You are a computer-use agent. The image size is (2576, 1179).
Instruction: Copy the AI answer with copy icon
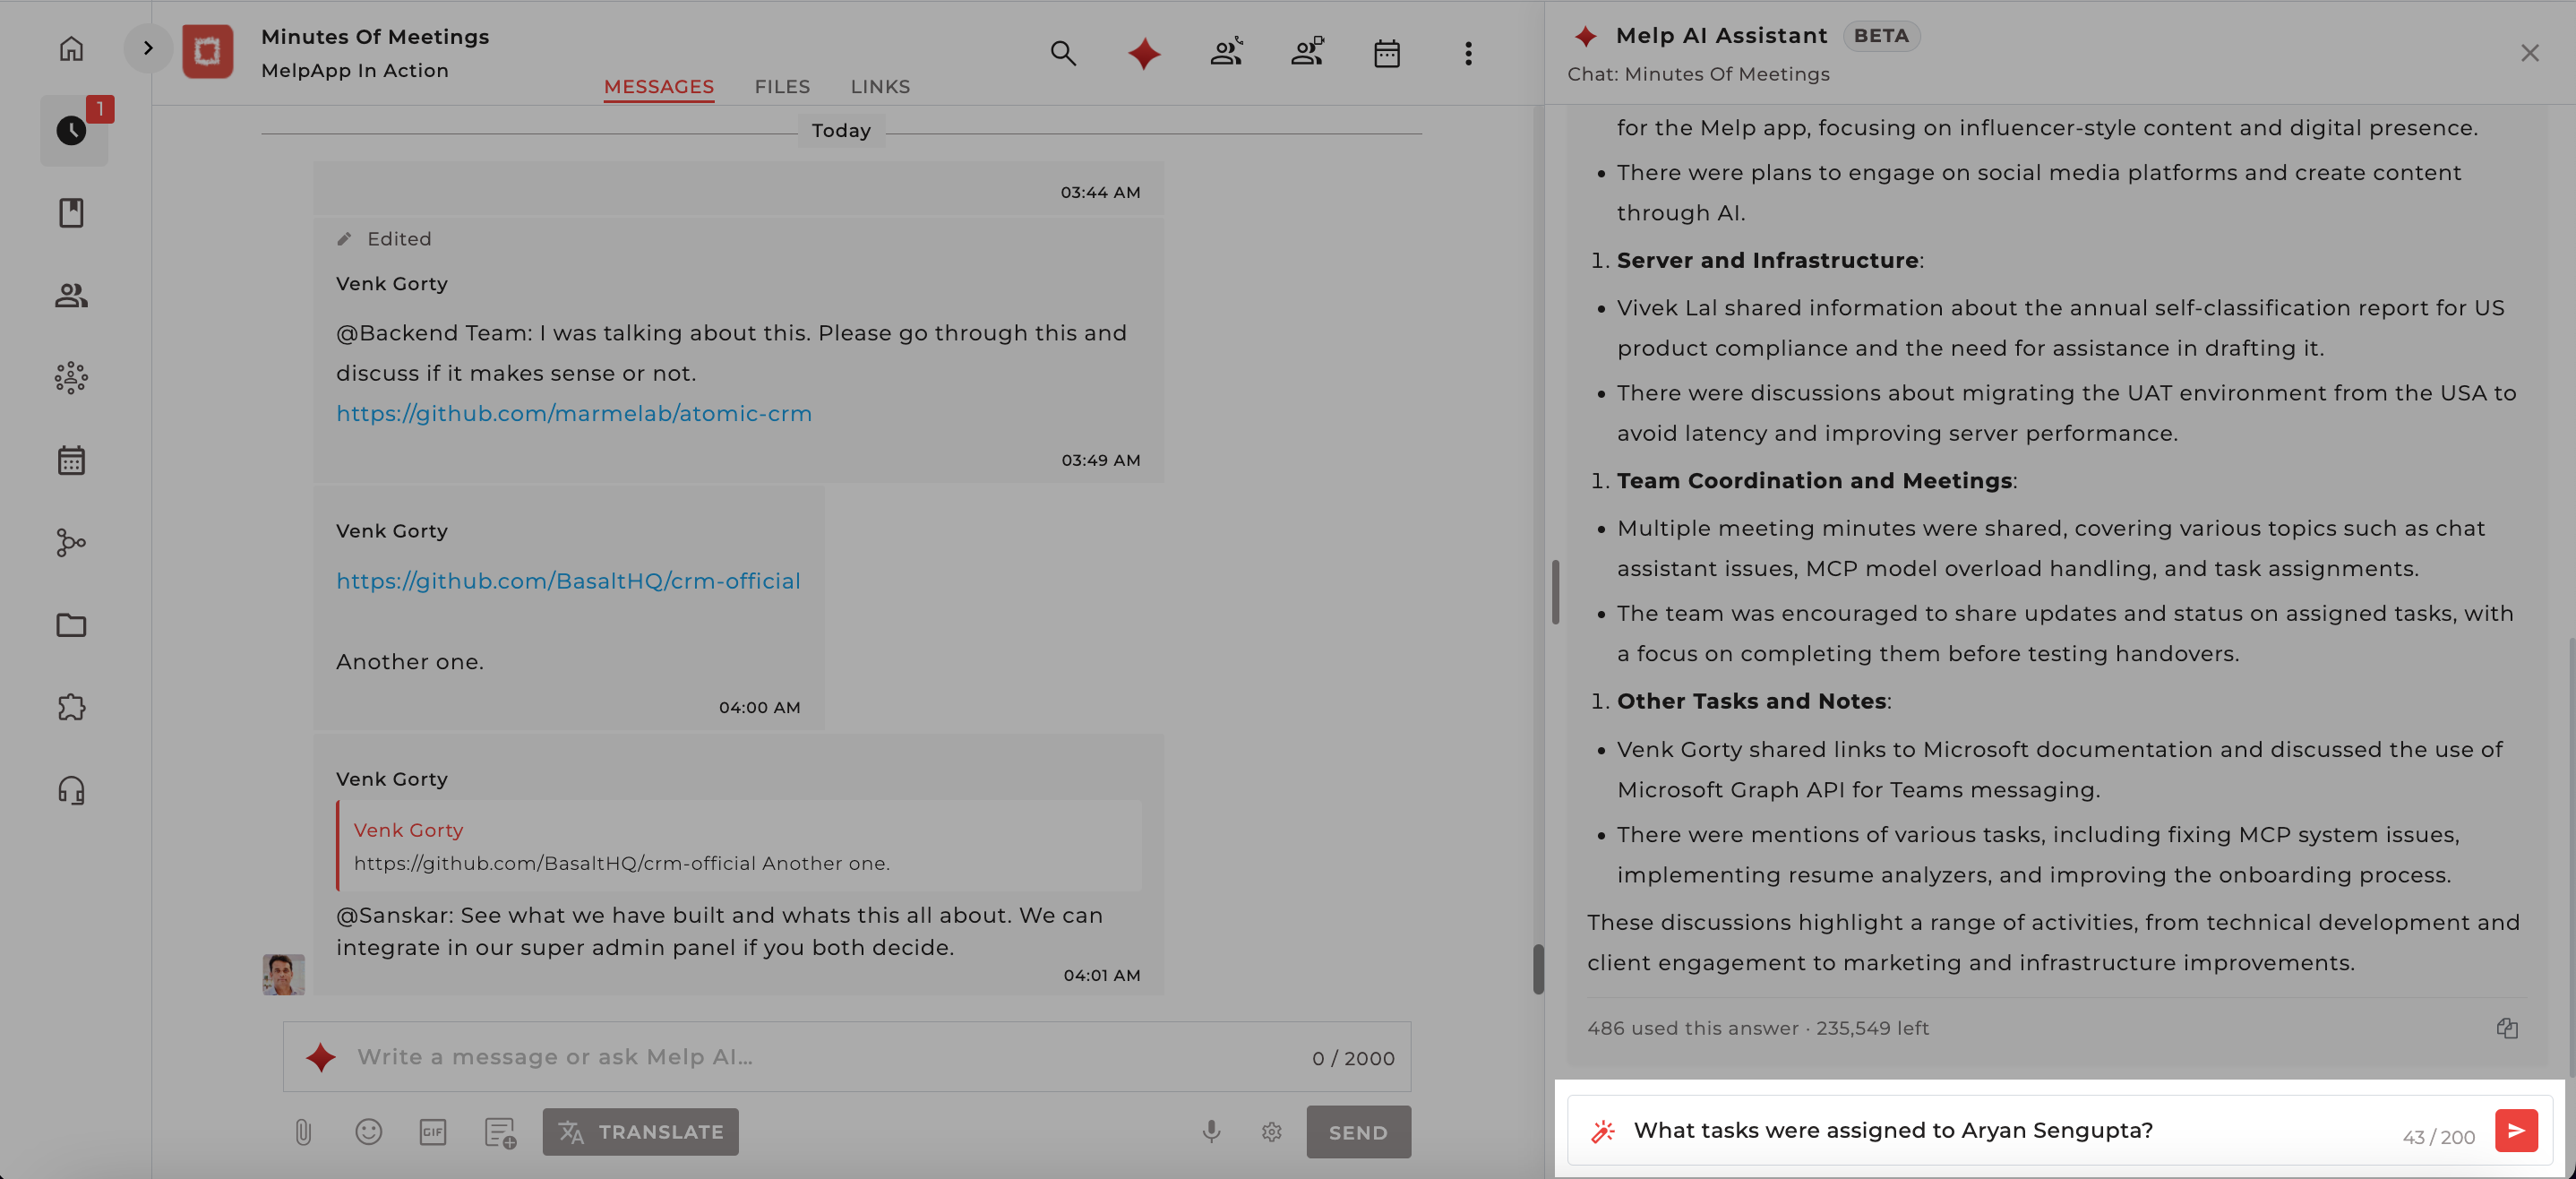[2507, 1028]
